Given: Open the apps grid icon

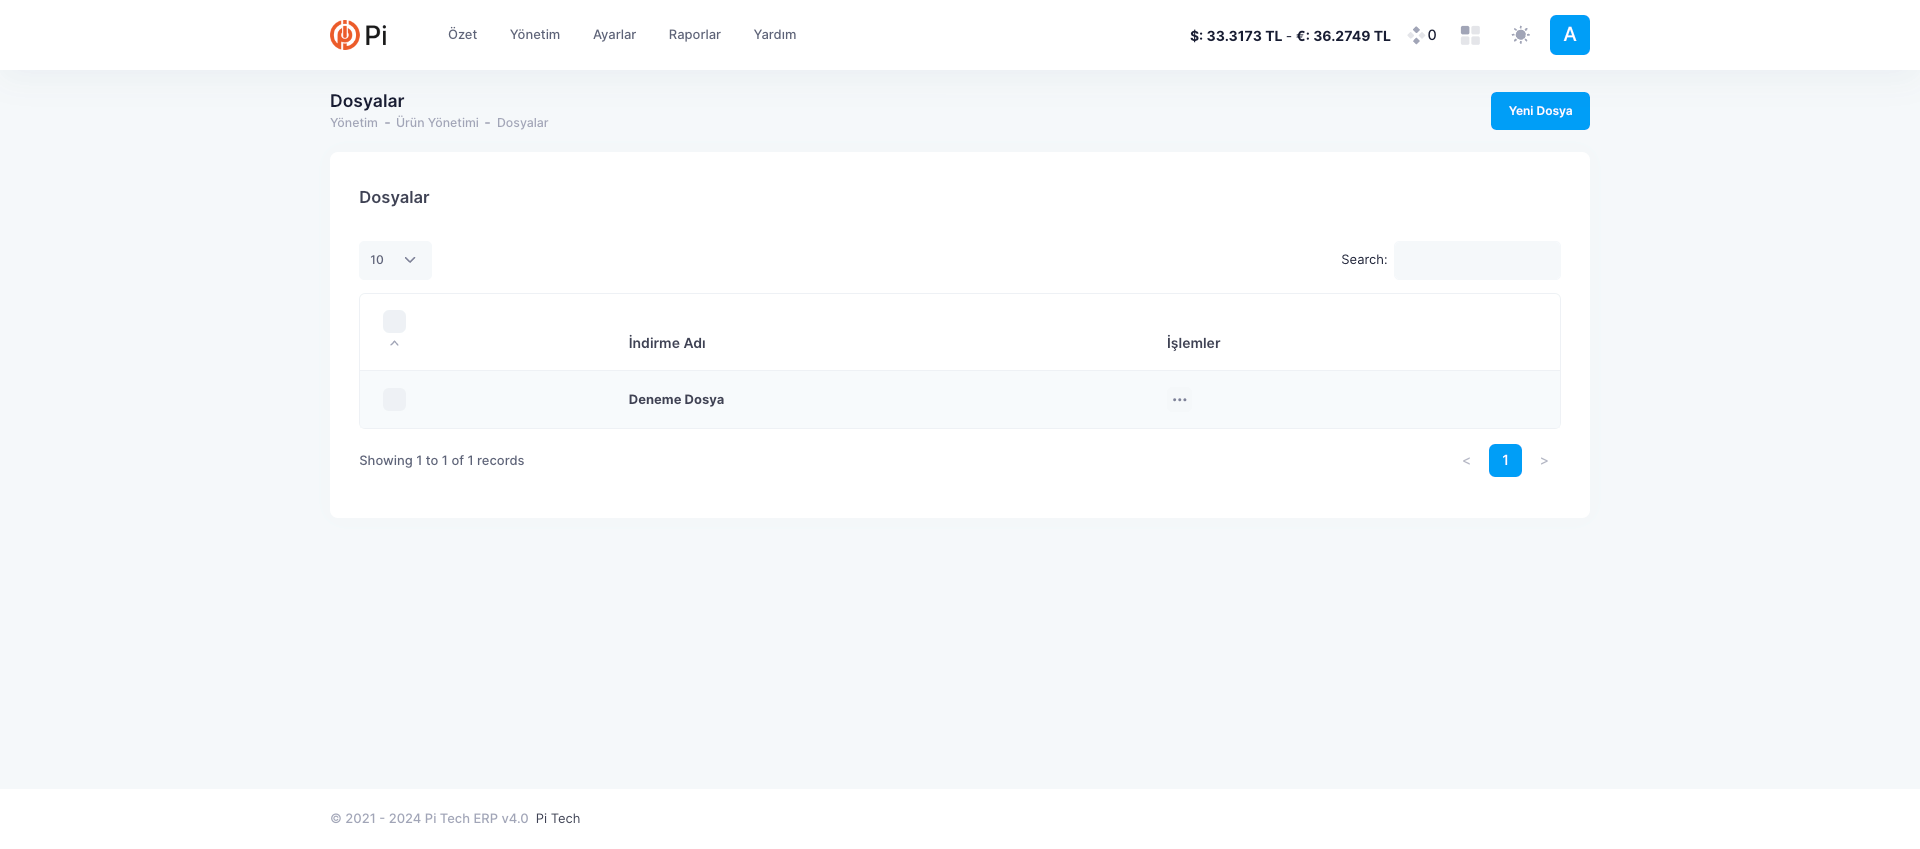Looking at the screenshot, I should (x=1470, y=35).
